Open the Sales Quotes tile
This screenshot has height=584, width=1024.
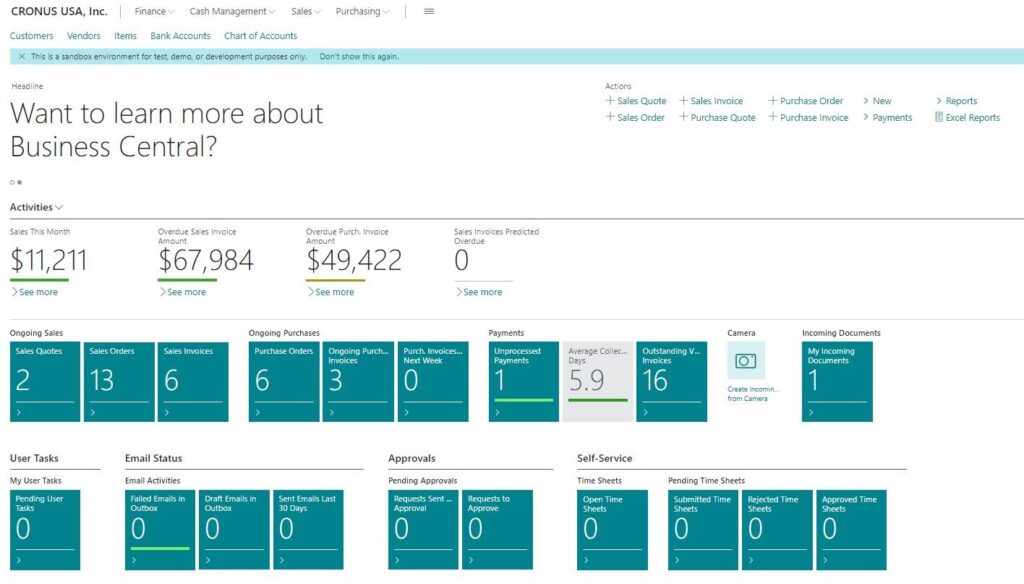click(45, 381)
